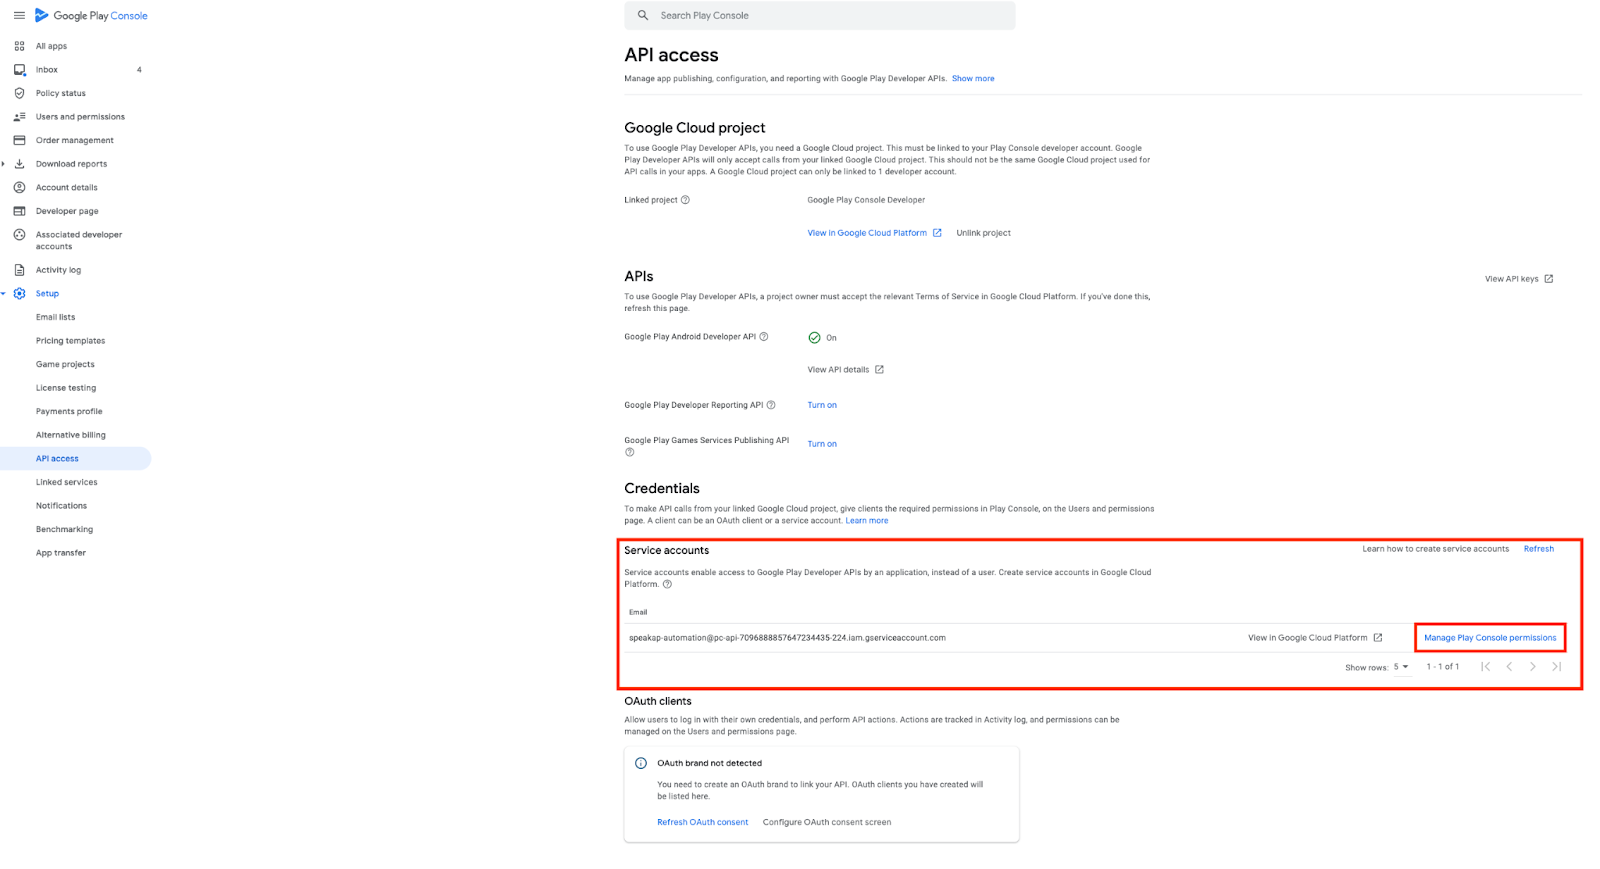Image resolution: width=1600 pixels, height=869 pixels.
Task: Select License testing under Setup
Action: pos(66,388)
